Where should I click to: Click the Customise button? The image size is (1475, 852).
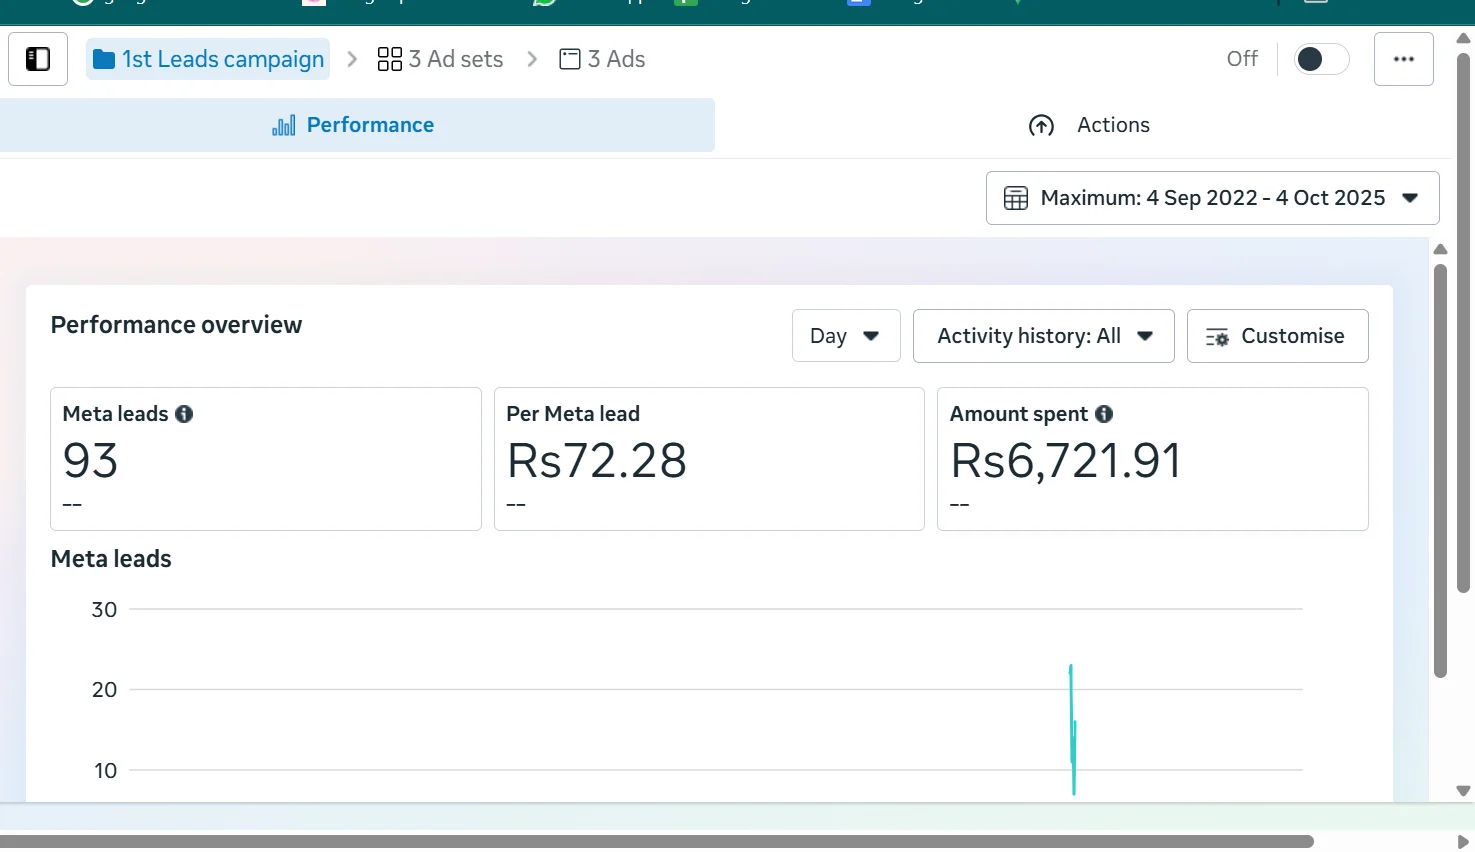click(1277, 336)
